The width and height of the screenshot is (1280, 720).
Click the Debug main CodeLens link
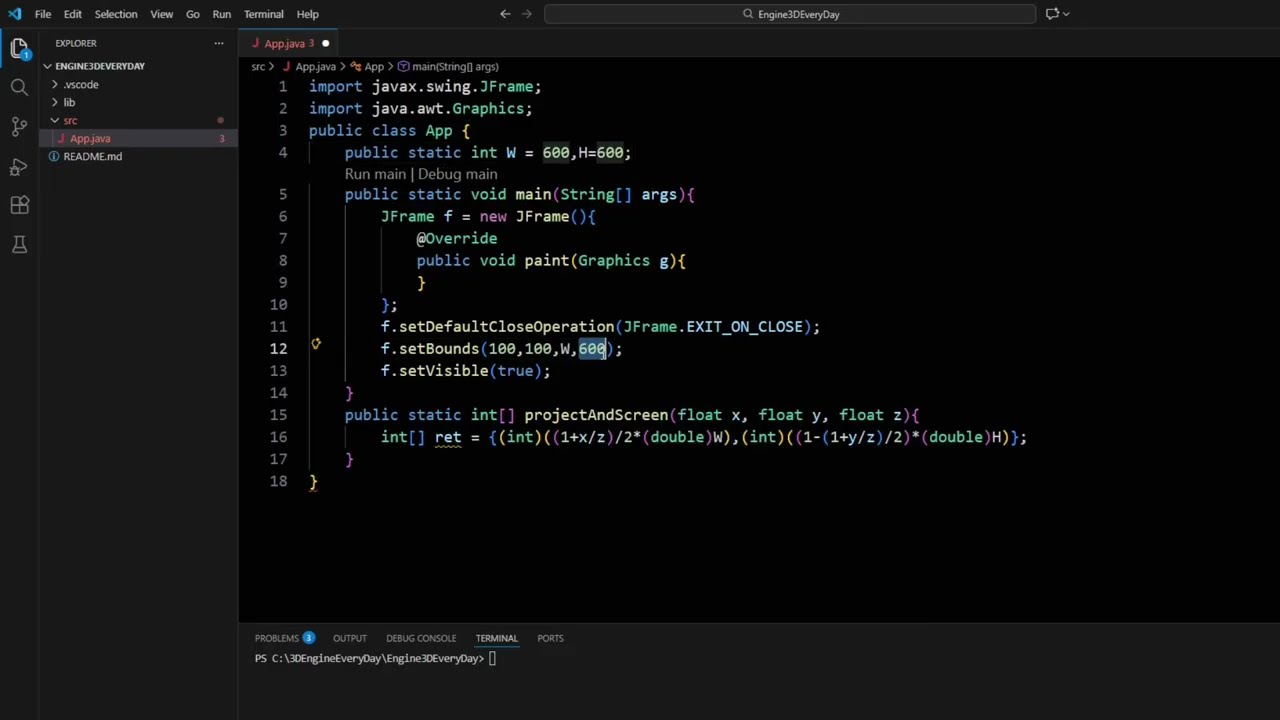pyautogui.click(x=457, y=174)
